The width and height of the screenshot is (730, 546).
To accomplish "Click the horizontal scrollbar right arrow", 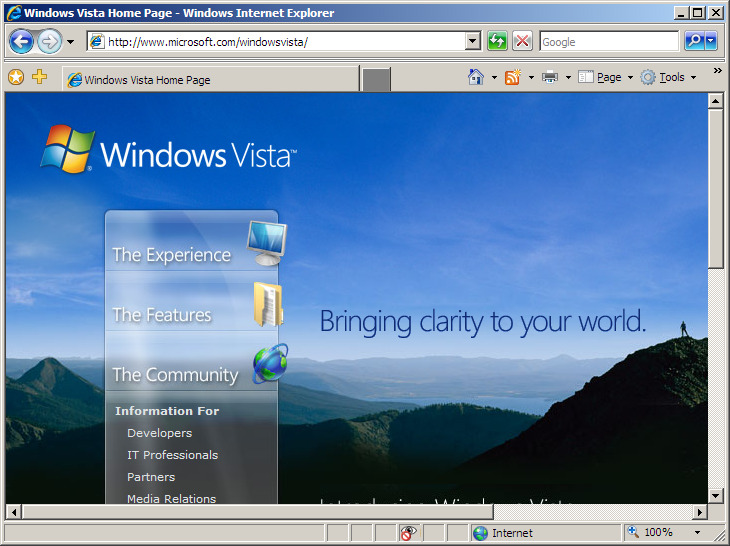I will tap(699, 512).
